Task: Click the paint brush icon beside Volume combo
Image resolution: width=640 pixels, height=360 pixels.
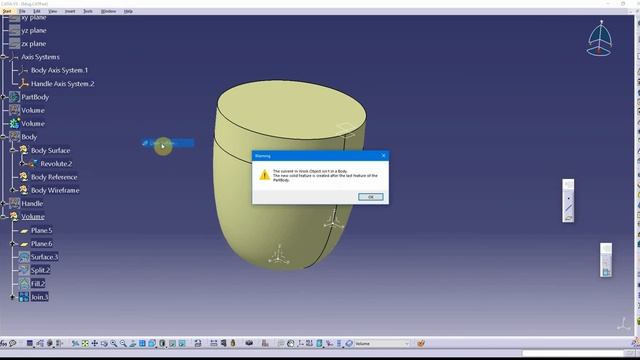Action: tap(421, 344)
